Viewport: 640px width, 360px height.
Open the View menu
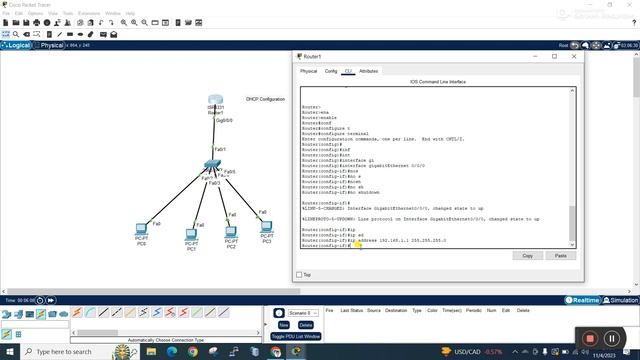coord(53,13)
